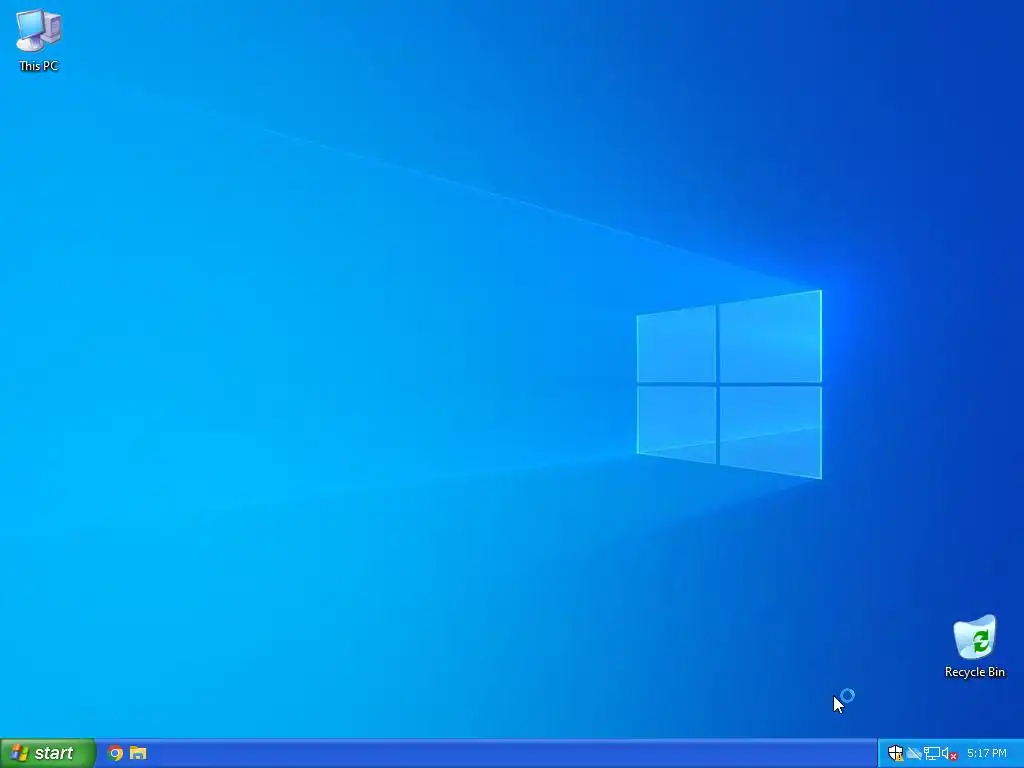Select the This PC desktop icon
Screen dimensions: 1024x768
tap(38, 39)
